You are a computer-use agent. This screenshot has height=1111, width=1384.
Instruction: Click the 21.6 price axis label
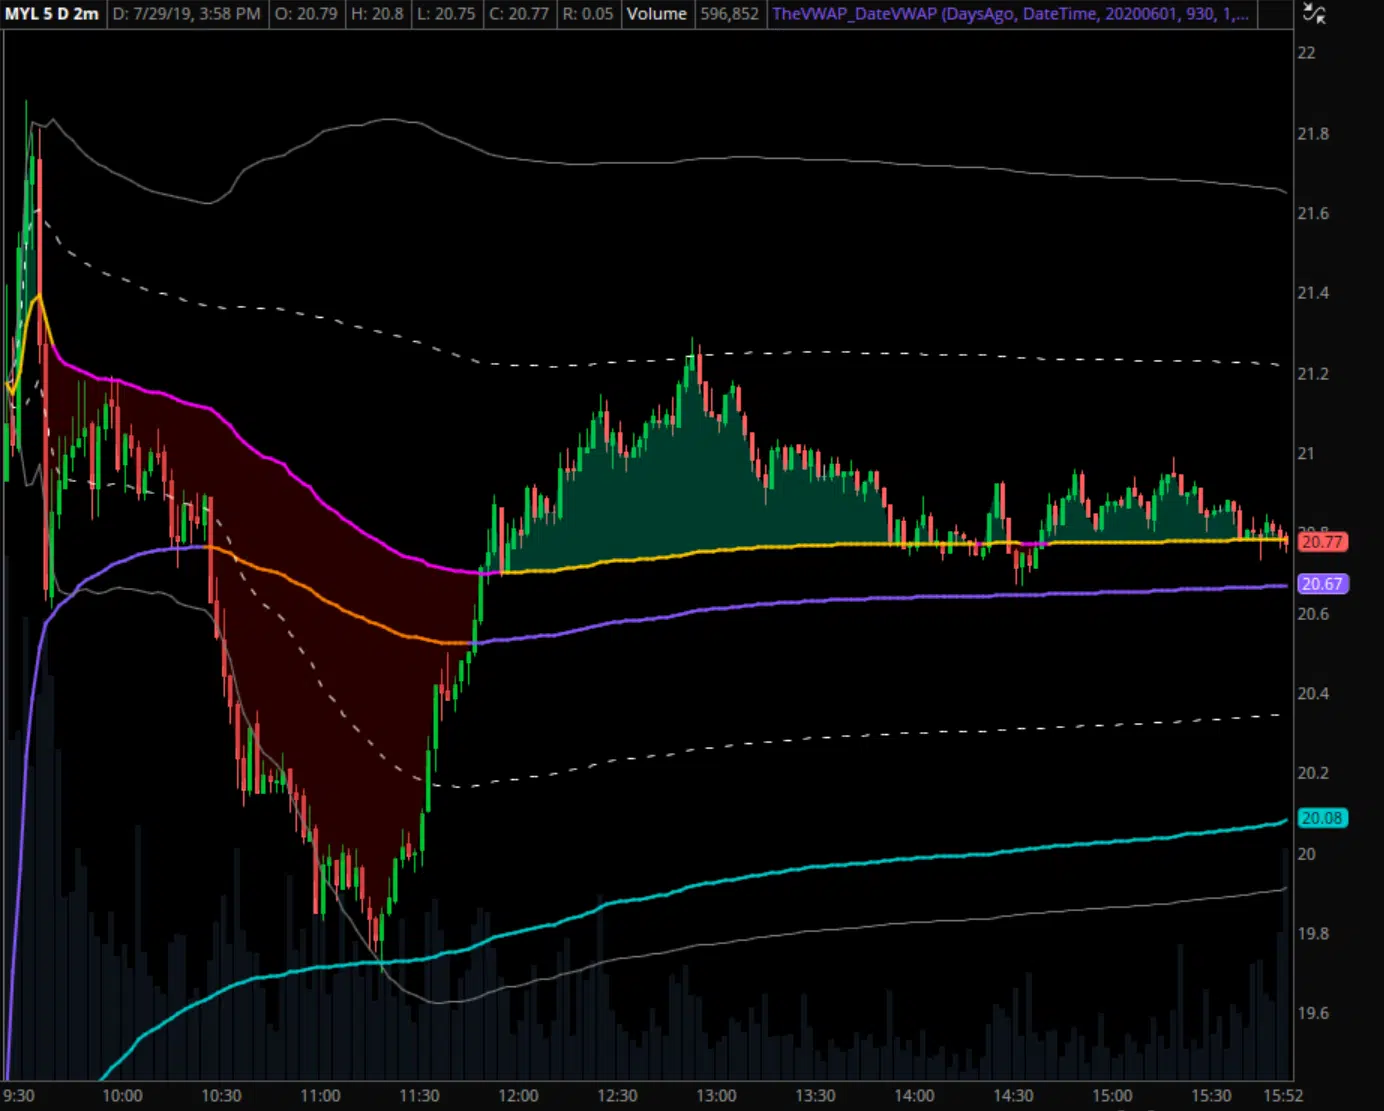pos(1313,213)
